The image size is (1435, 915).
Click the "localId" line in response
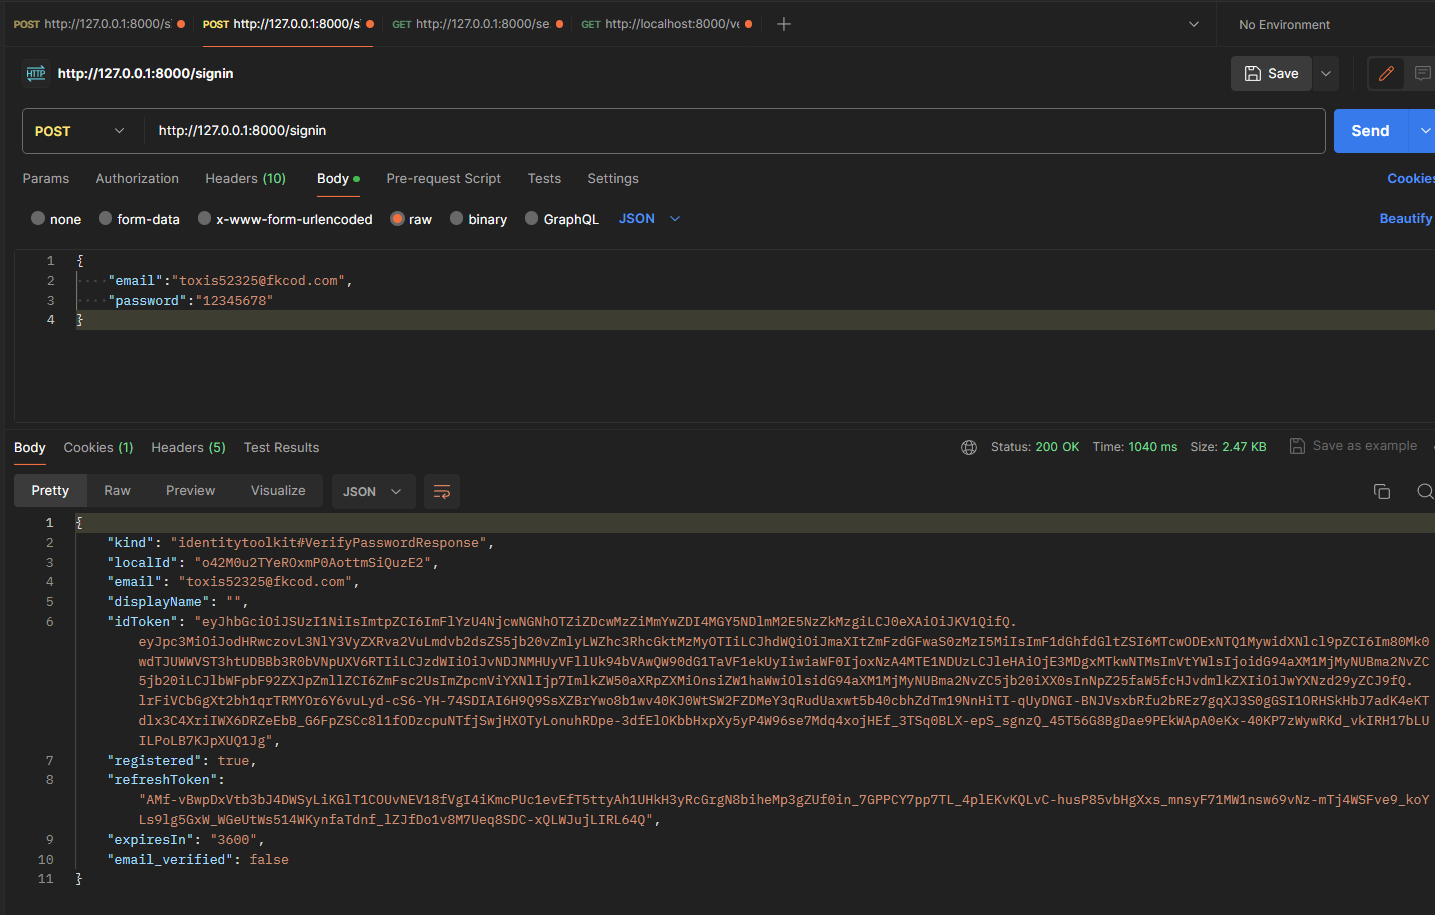click(x=273, y=563)
